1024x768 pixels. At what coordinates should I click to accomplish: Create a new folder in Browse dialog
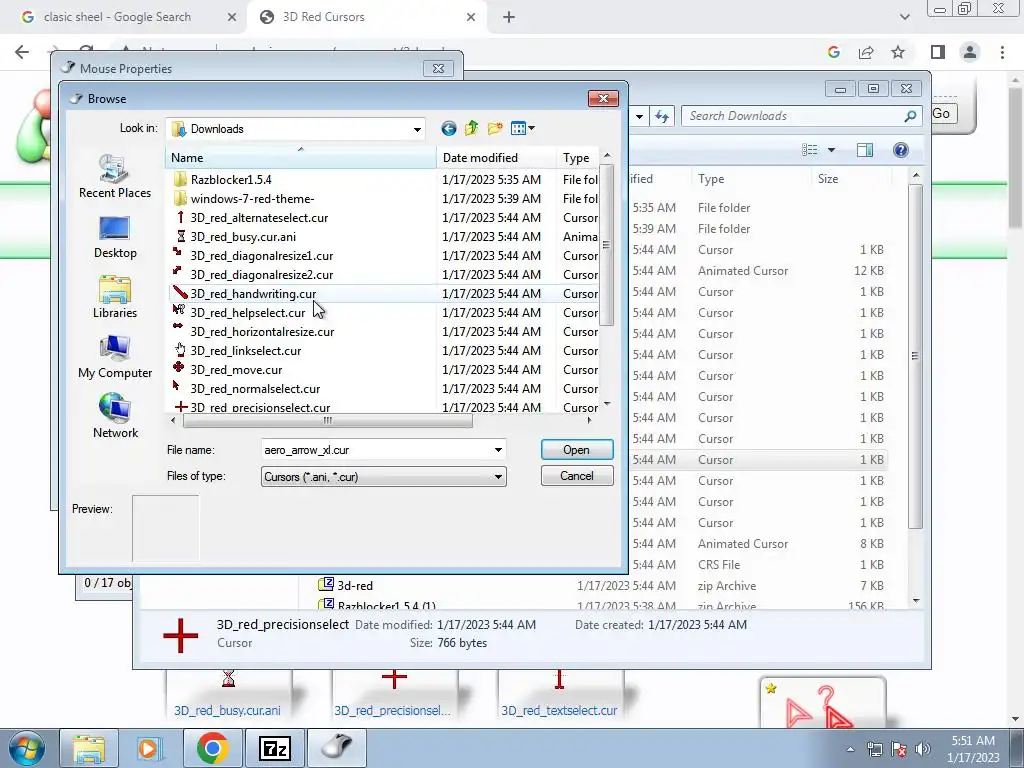coord(495,129)
